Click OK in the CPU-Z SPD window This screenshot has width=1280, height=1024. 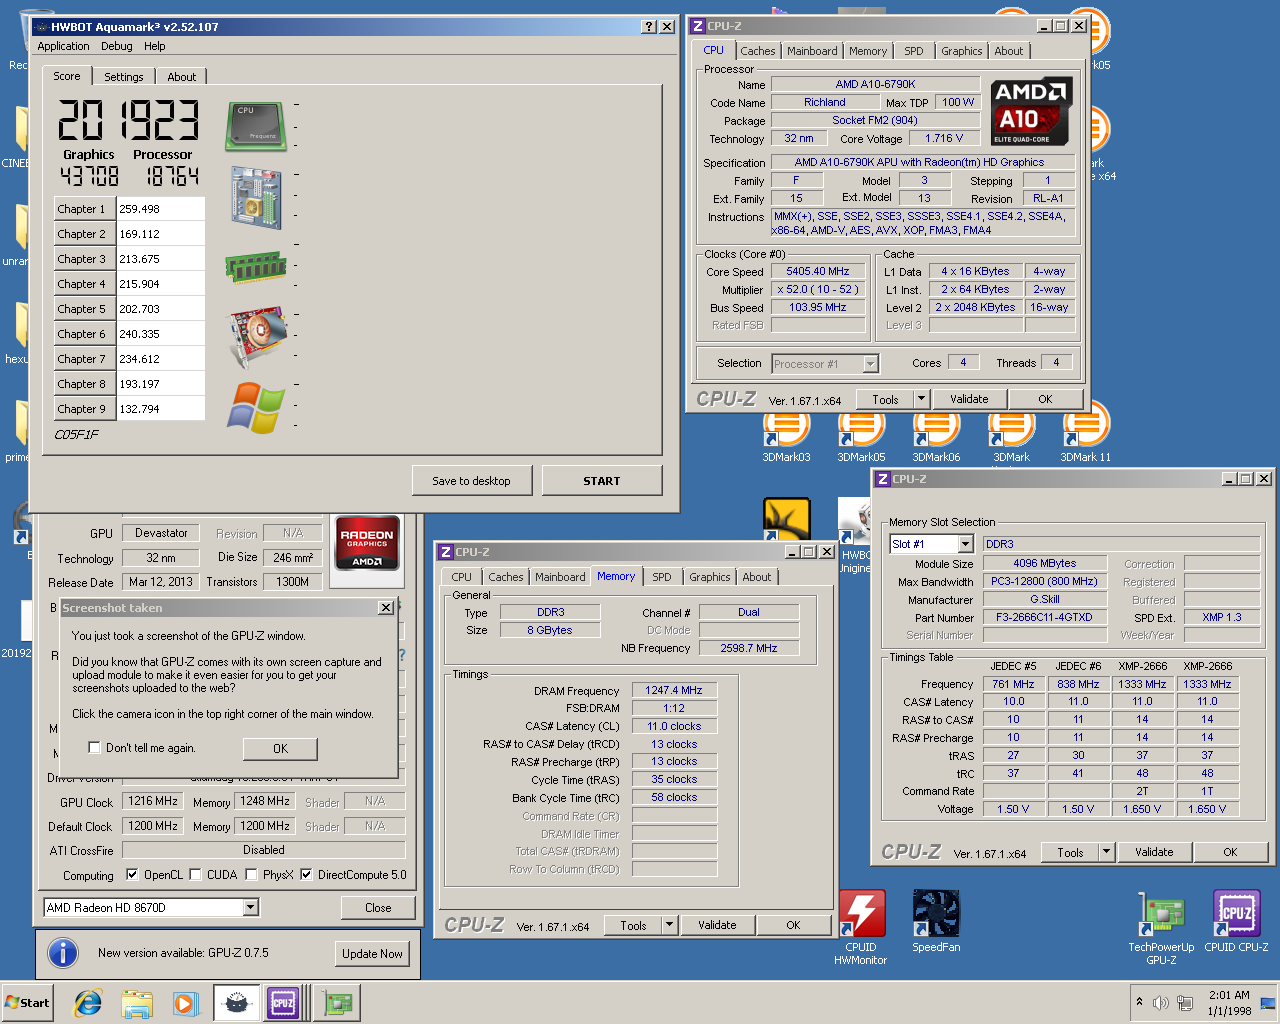(x=1231, y=852)
